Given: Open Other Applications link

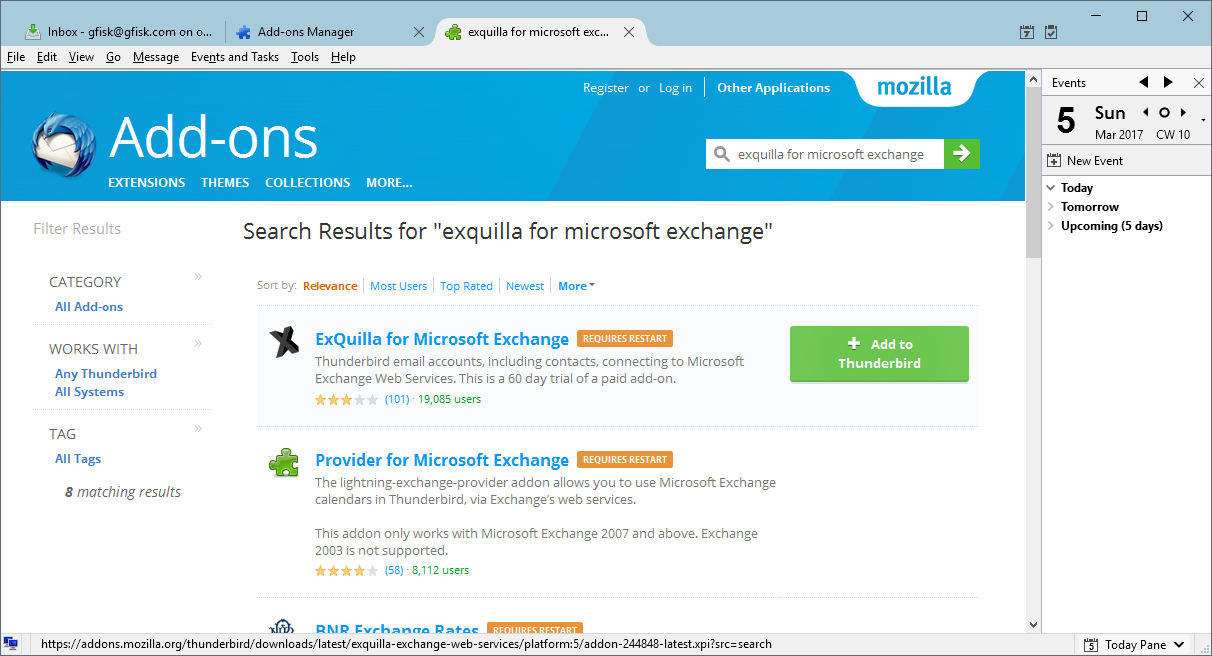Looking at the screenshot, I should point(773,88).
